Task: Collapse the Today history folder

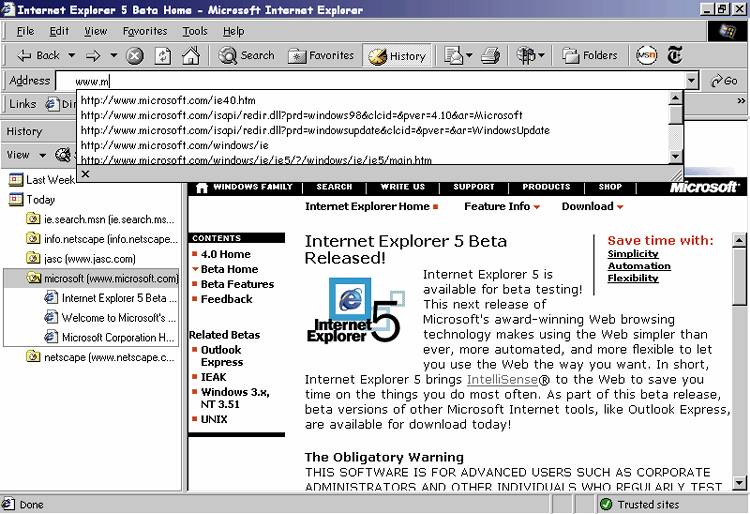Action: (32, 199)
